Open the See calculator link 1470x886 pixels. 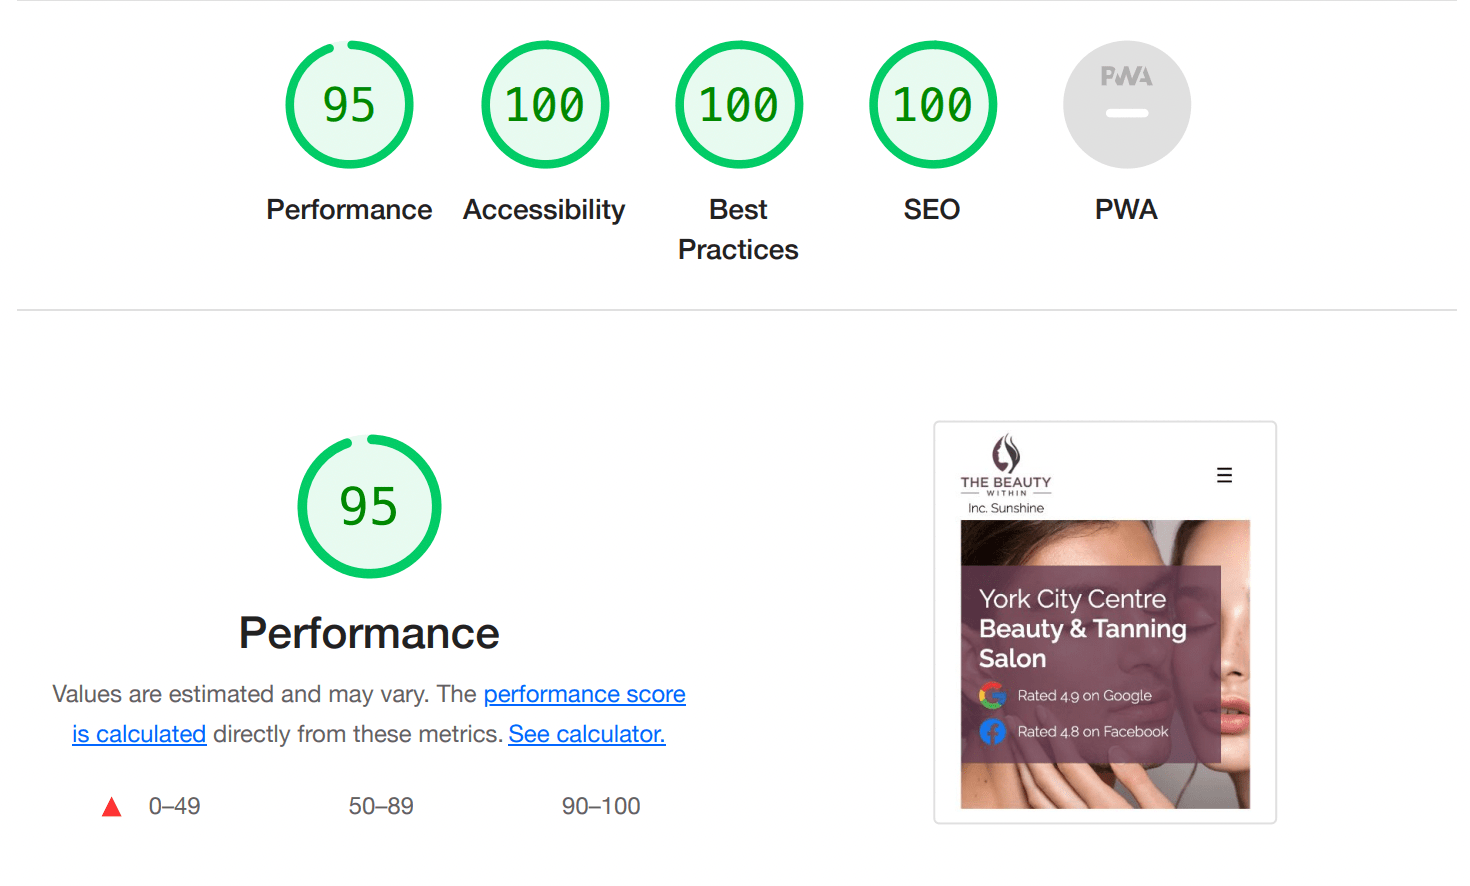pos(587,734)
